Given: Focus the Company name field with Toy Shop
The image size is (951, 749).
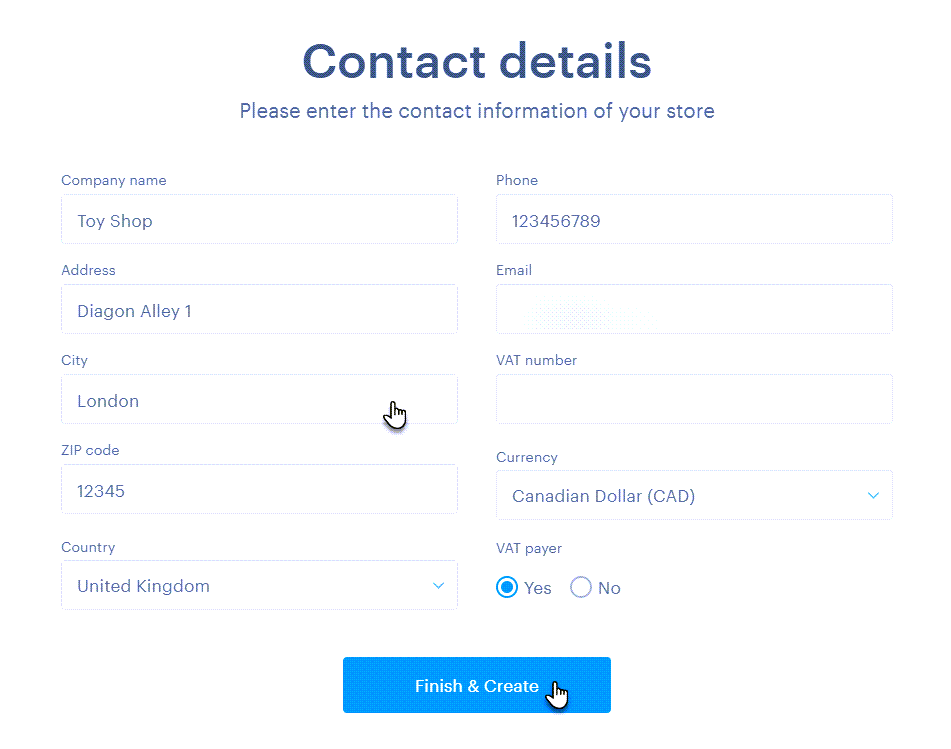Looking at the screenshot, I should click(x=259, y=220).
